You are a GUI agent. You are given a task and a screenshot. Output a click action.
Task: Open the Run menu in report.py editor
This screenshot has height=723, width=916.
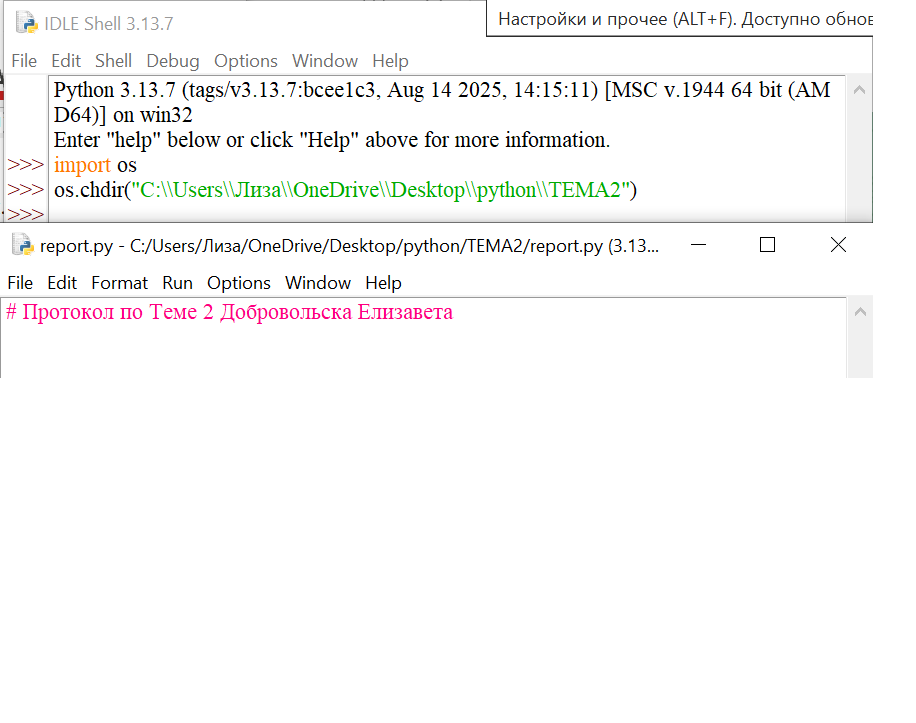coord(177,283)
